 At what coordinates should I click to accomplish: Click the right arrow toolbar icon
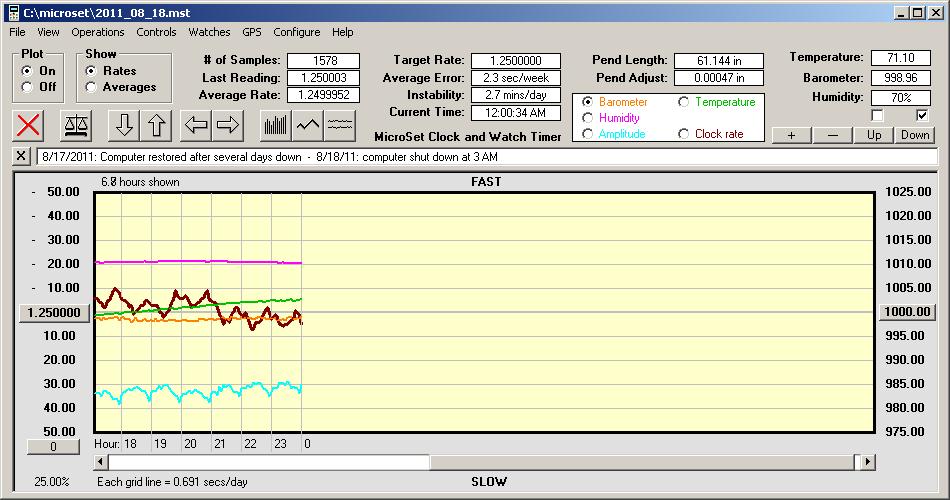(228, 125)
